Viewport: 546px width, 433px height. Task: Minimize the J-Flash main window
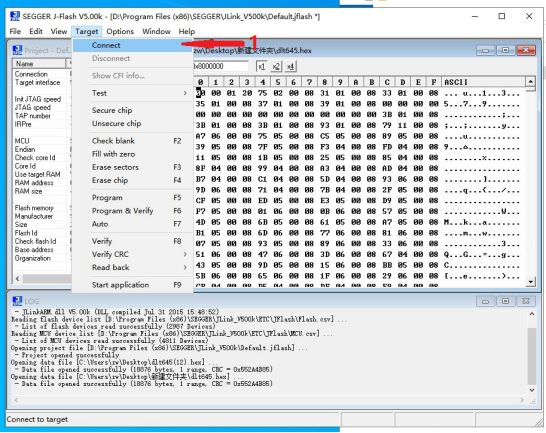coord(475,16)
